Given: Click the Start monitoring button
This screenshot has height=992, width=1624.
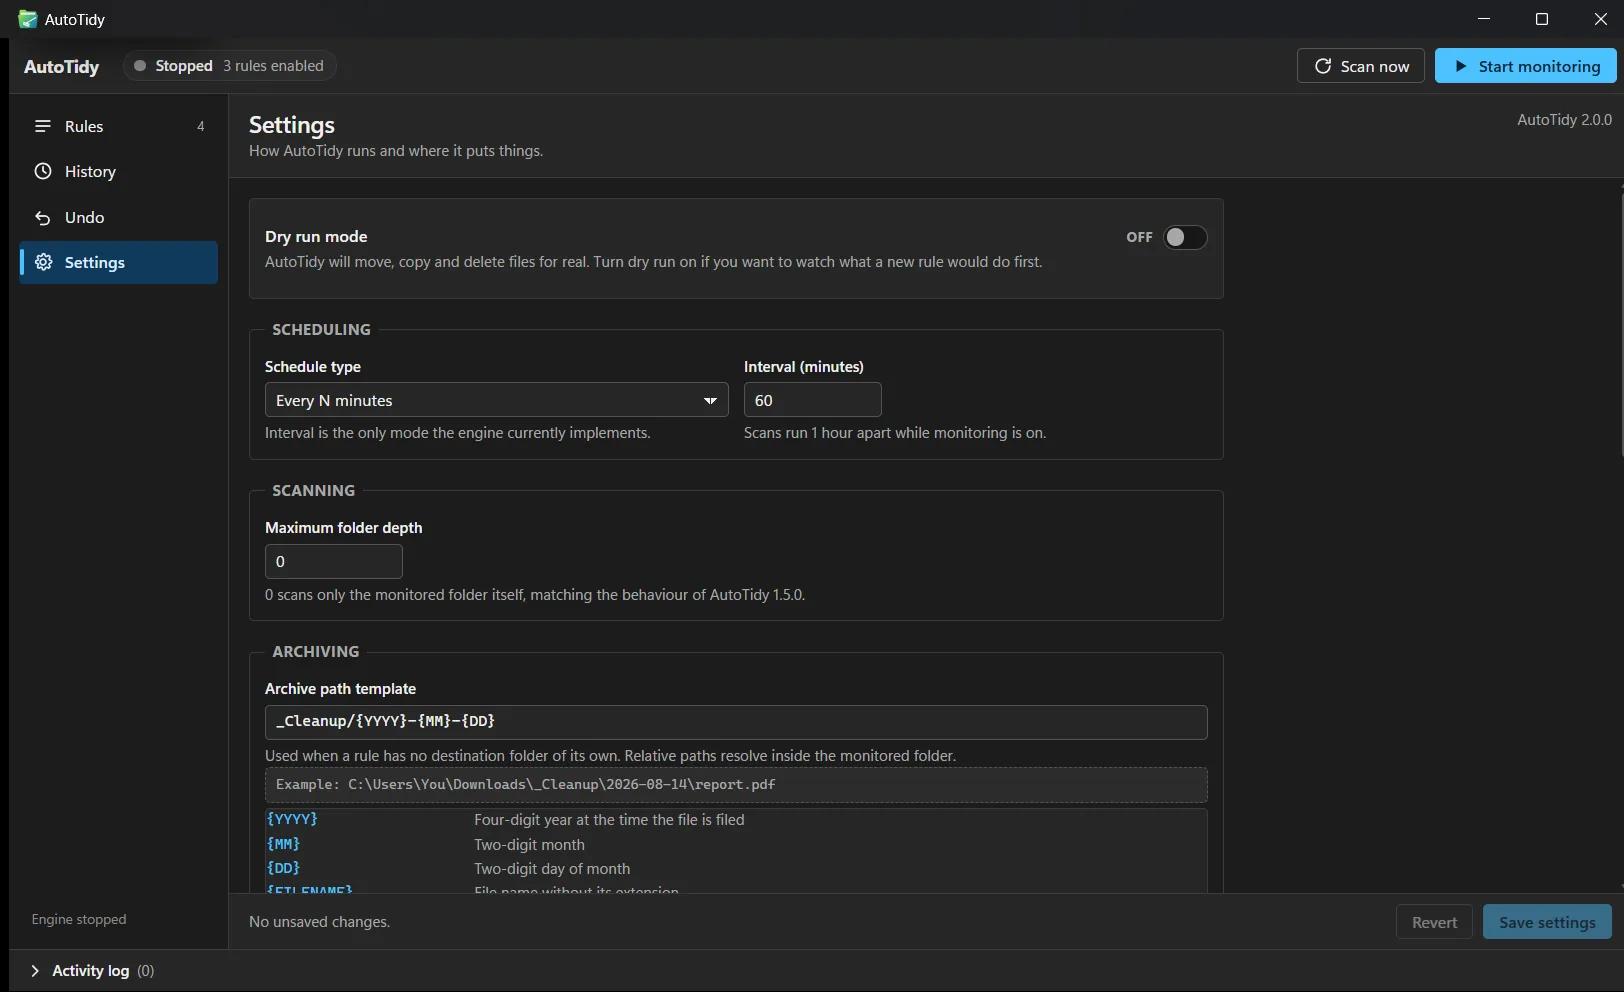Looking at the screenshot, I should (x=1525, y=66).
